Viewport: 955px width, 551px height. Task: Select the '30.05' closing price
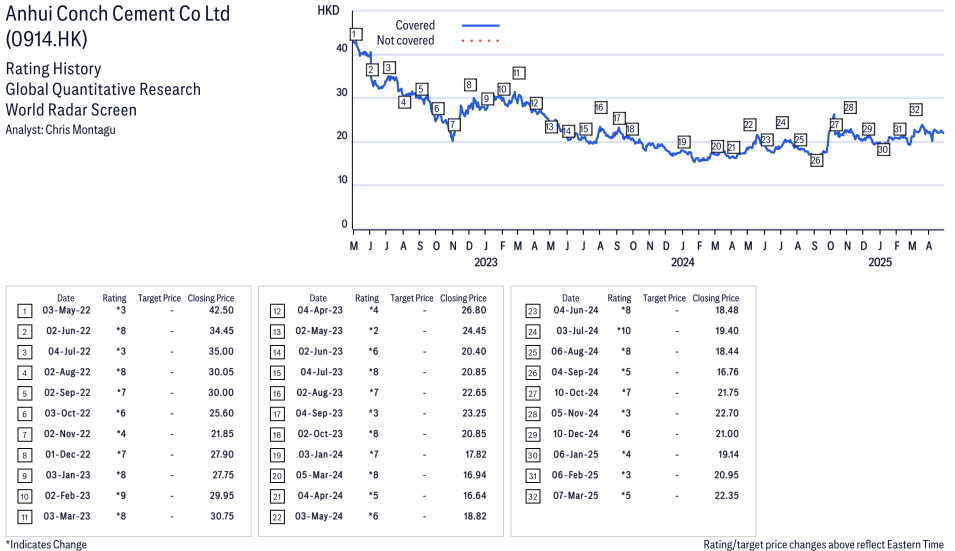[x=221, y=372]
